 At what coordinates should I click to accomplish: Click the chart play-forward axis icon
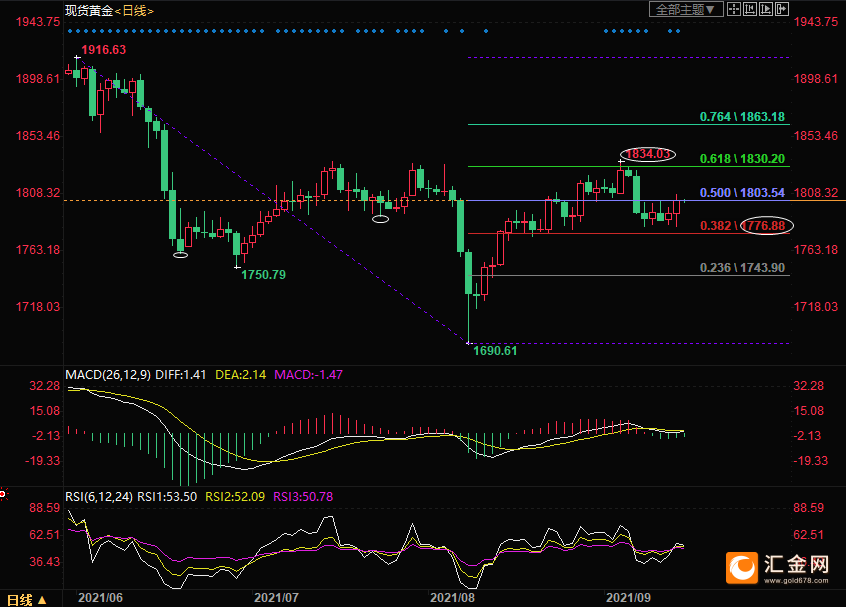(766, 9)
